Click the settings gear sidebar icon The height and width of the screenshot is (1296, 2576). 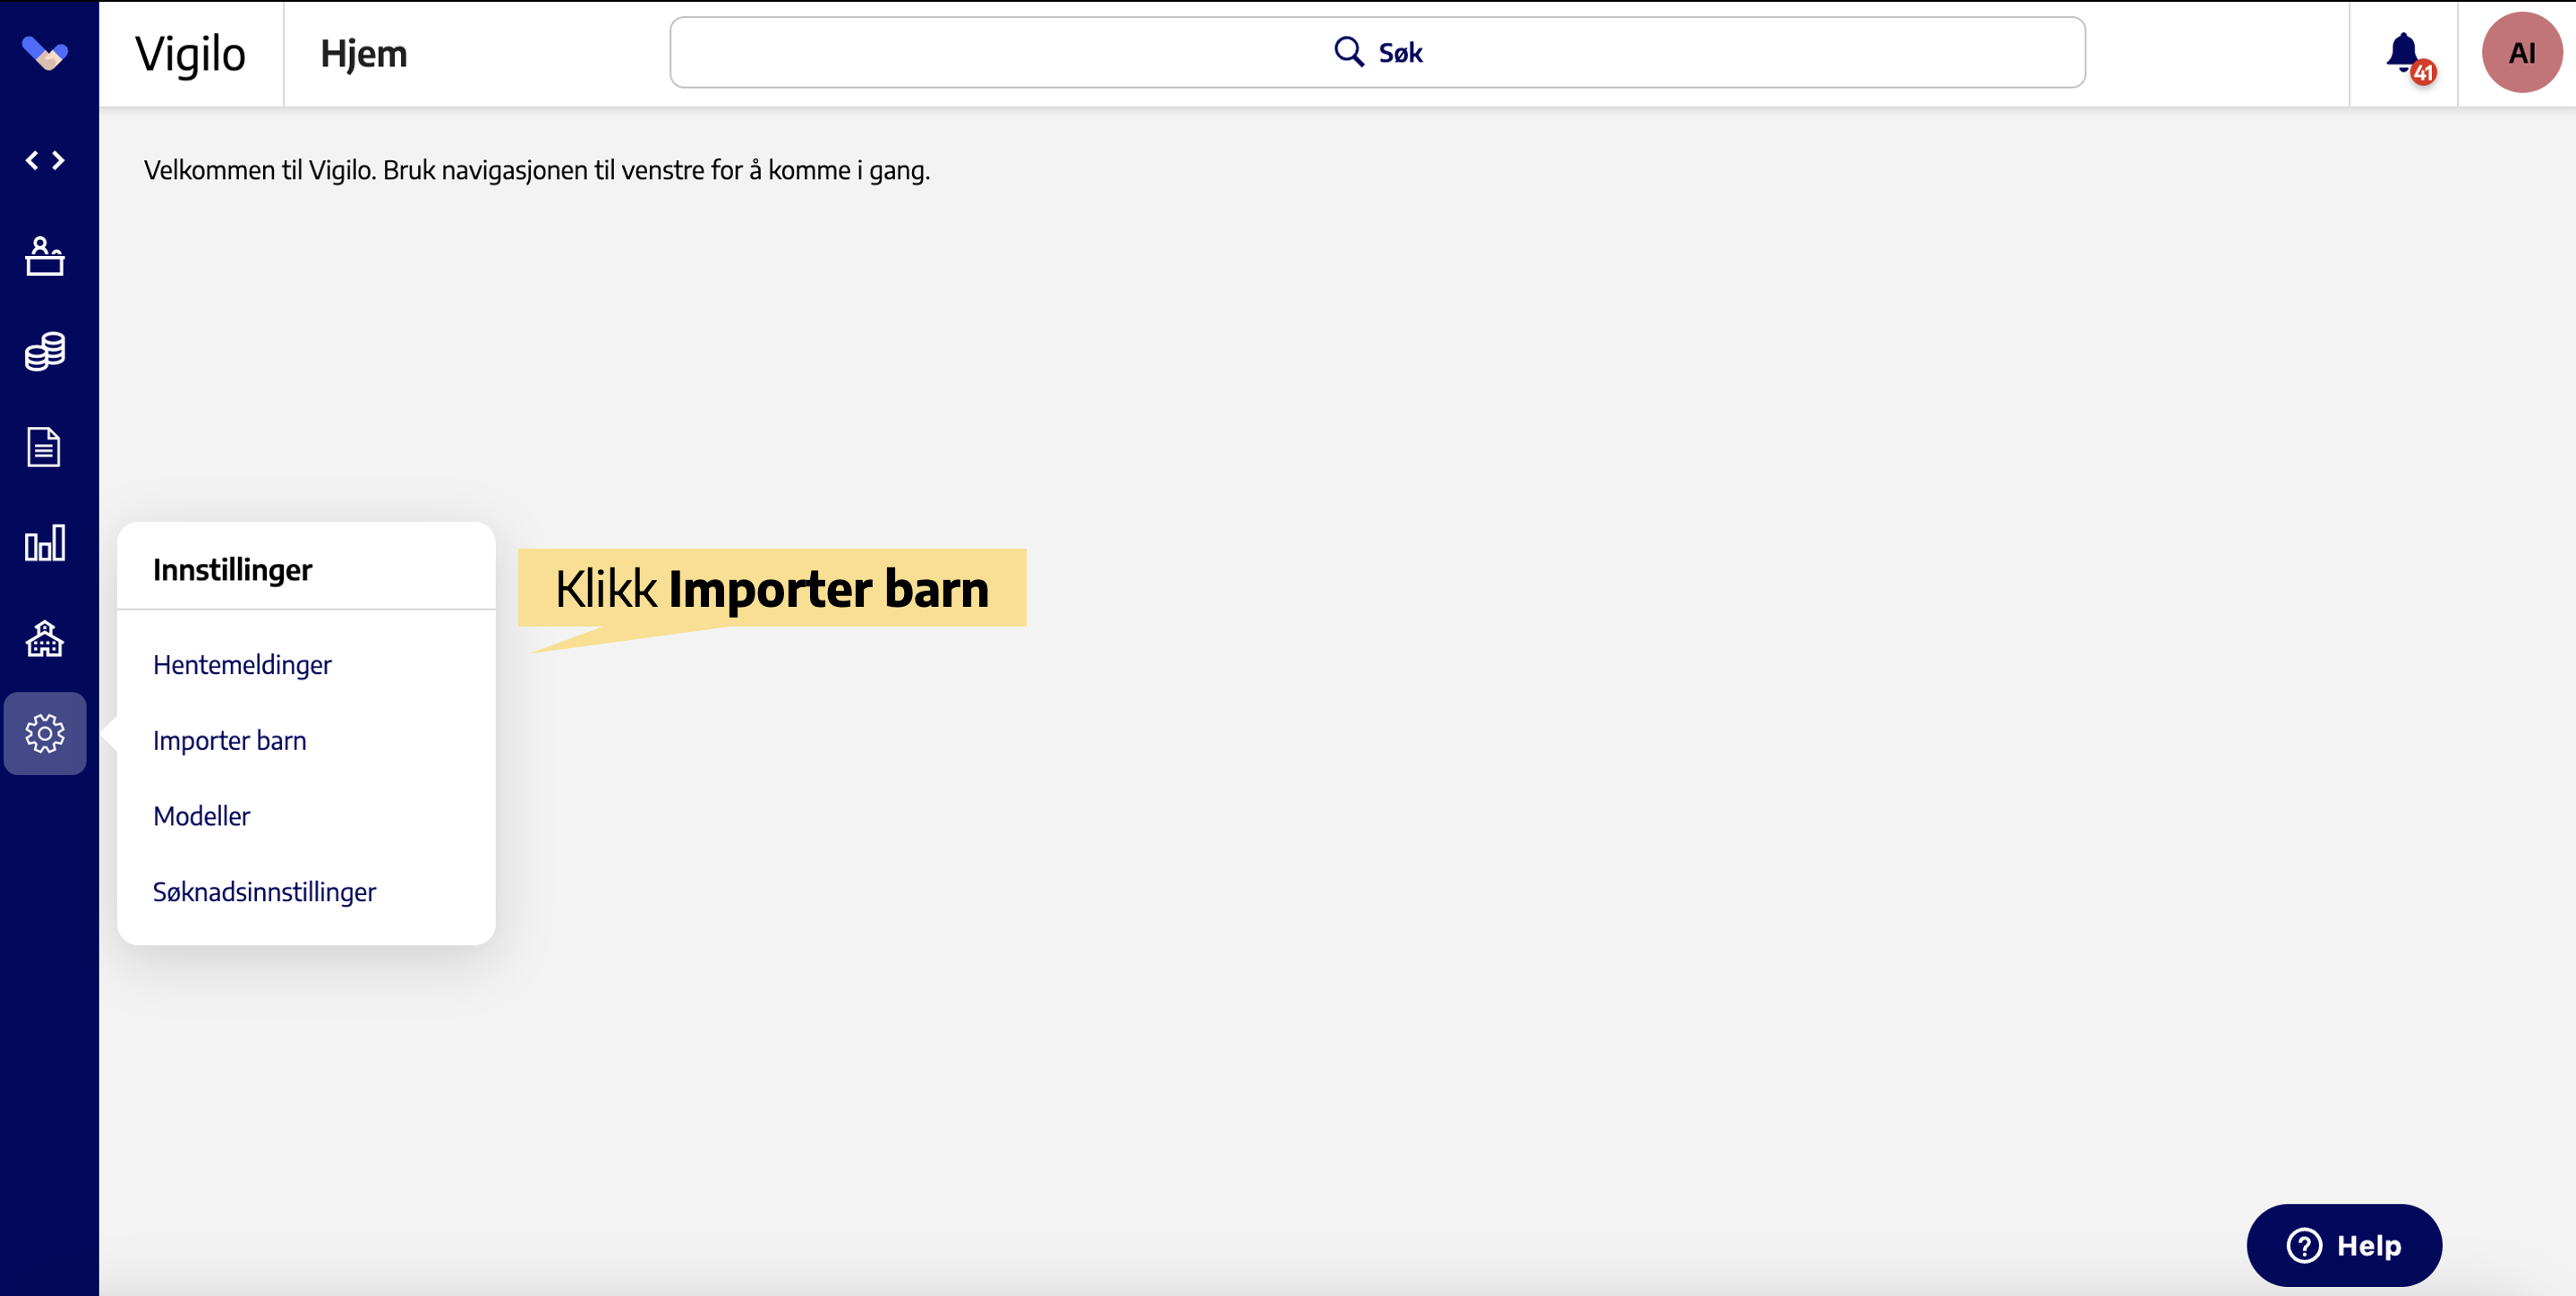pyautogui.click(x=45, y=733)
